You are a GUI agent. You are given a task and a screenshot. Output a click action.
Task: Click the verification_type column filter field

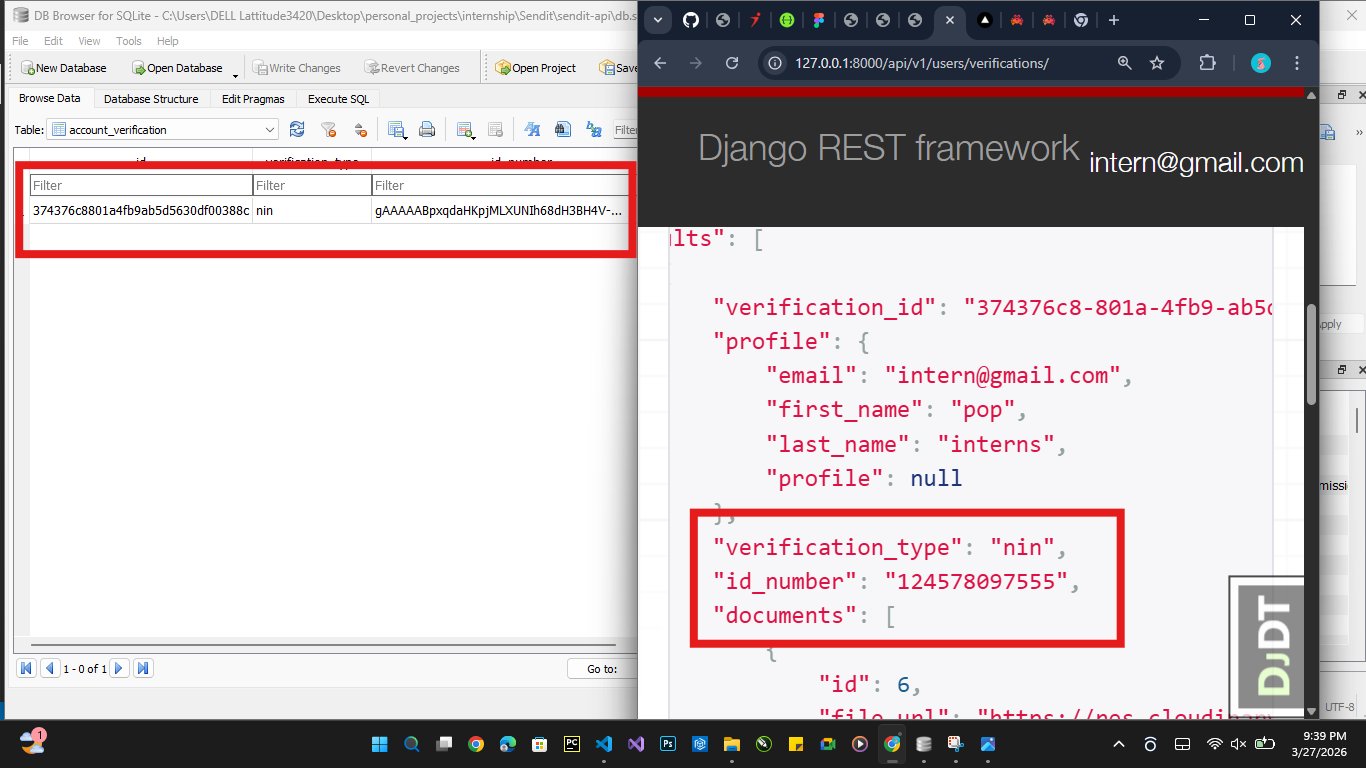tap(311, 185)
